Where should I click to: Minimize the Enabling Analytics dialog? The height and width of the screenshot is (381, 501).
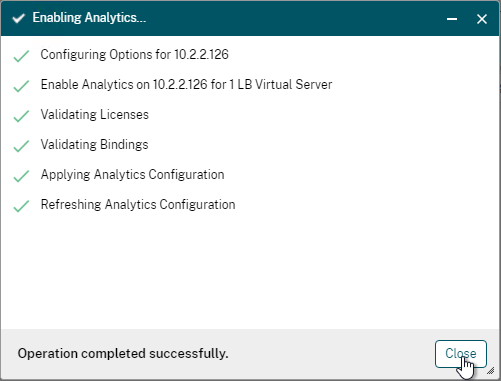click(452, 19)
